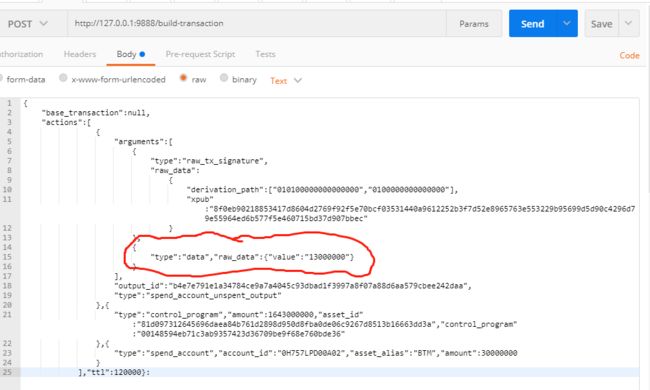Click line number 1 in the gutter
Image resolution: width=650 pixels, height=390 pixels.
point(10,103)
